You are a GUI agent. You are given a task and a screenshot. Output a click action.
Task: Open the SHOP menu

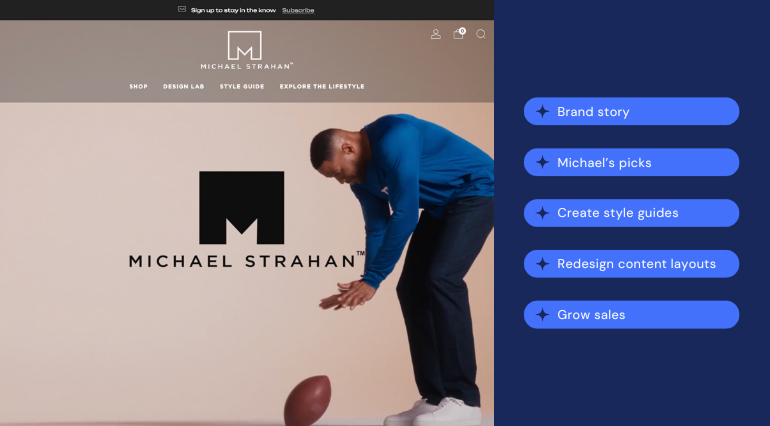pyautogui.click(x=138, y=87)
